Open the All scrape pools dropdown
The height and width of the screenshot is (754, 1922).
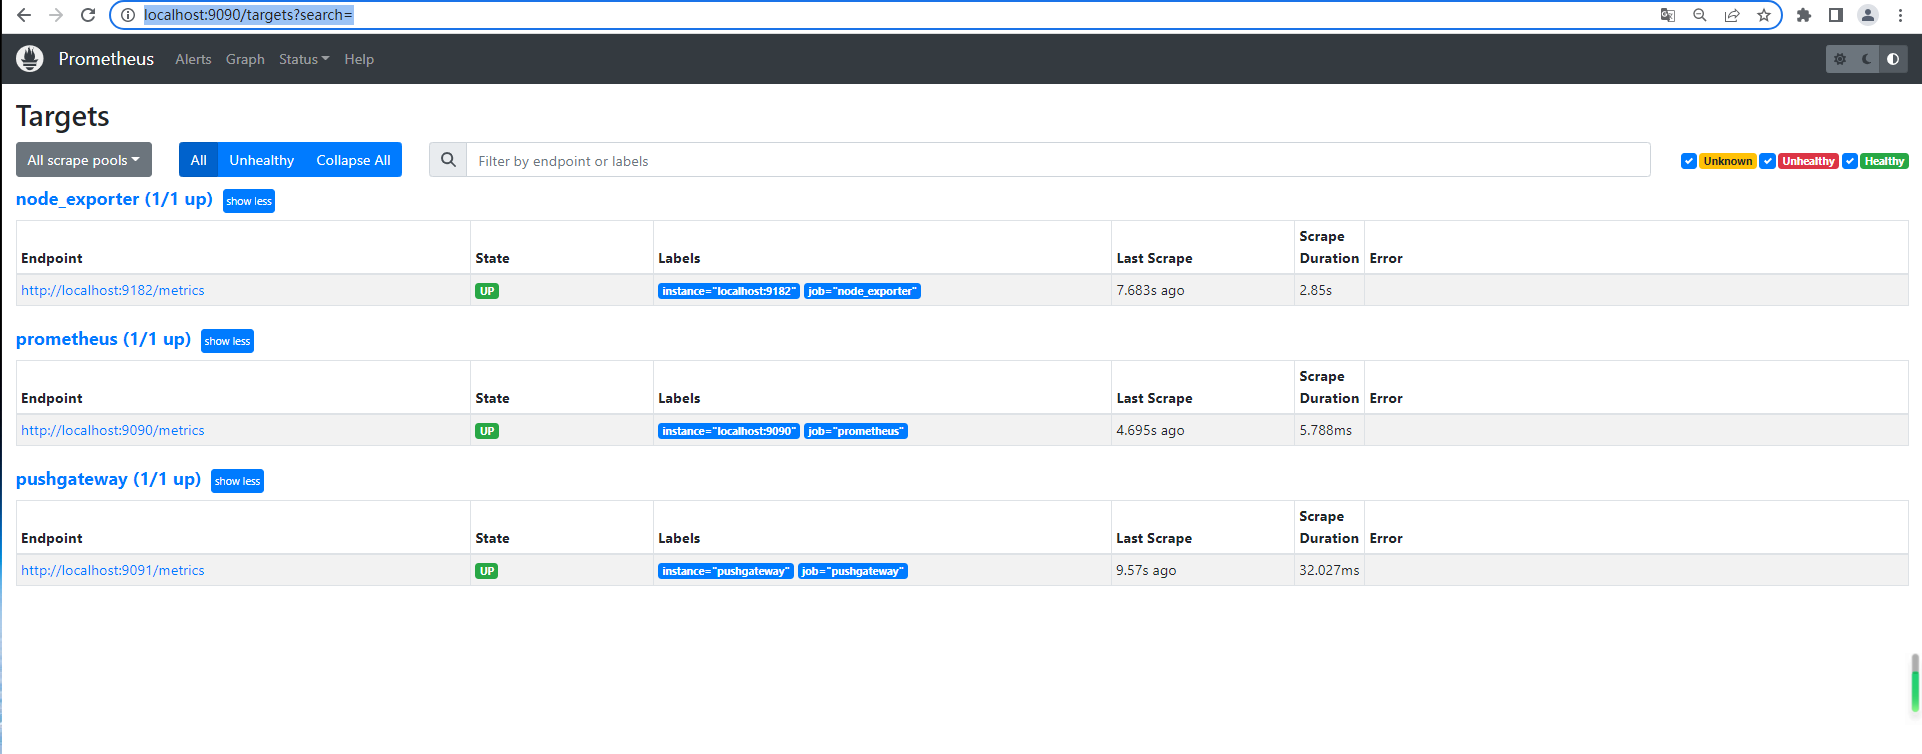coord(84,160)
